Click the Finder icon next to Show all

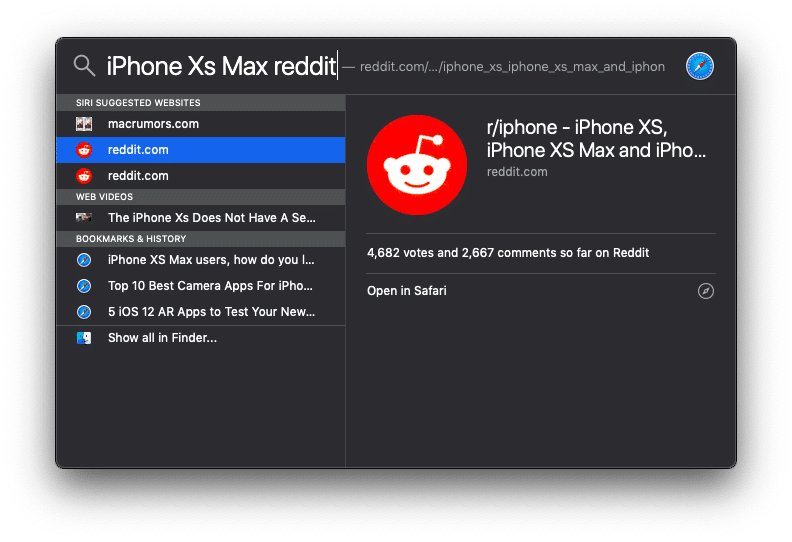click(84, 338)
